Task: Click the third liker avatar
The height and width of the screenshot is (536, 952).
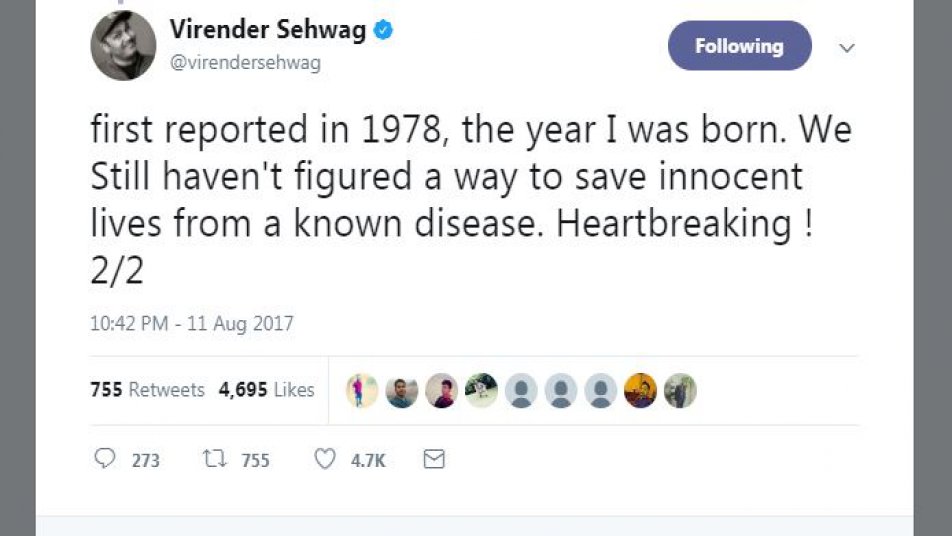Action: coord(441,390)
